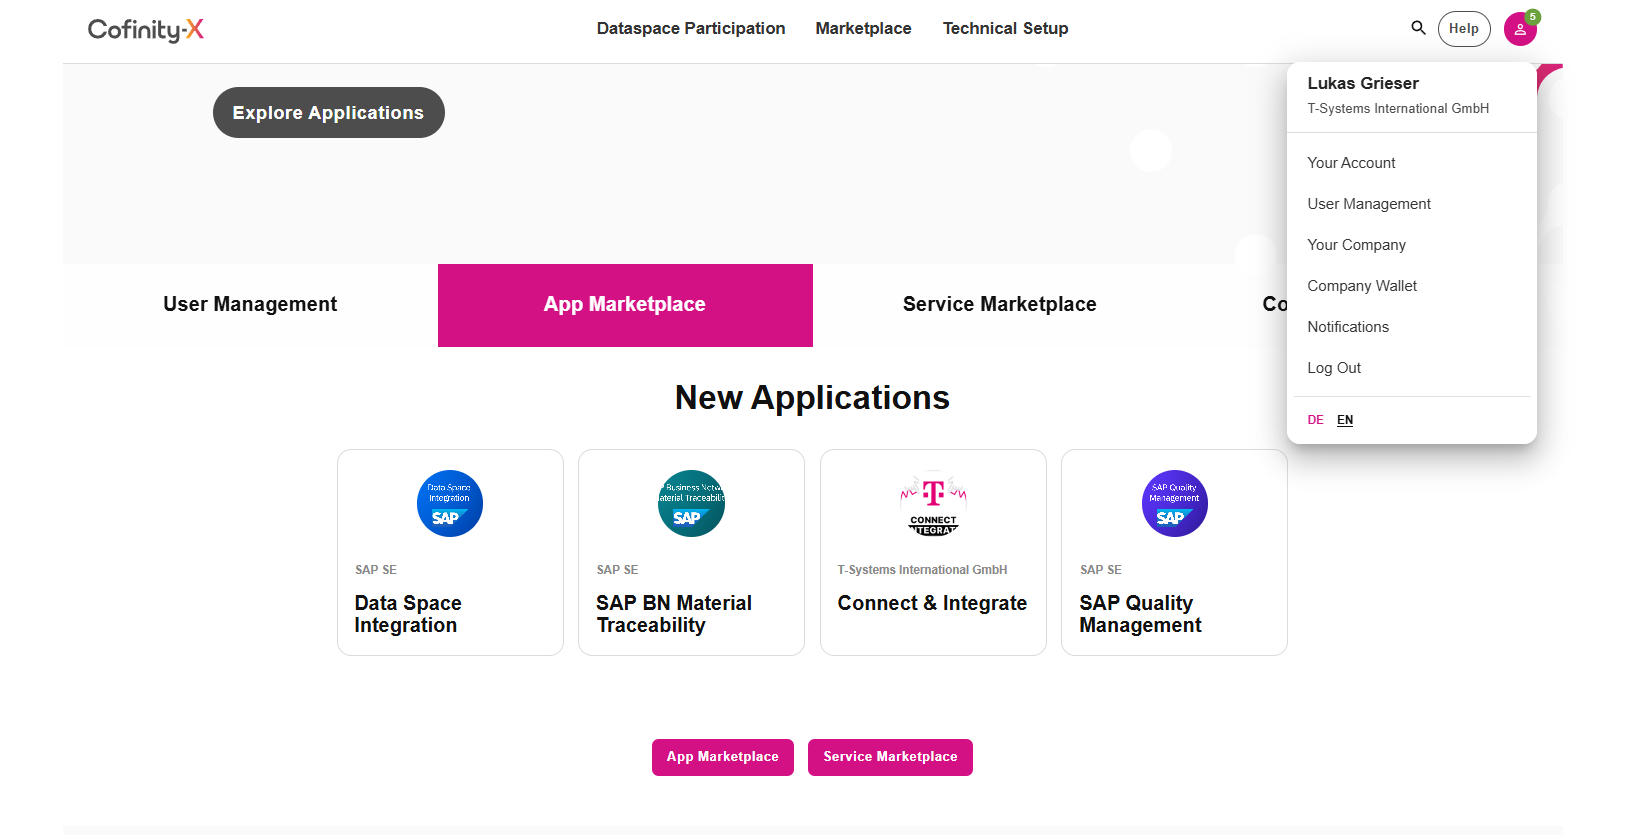Open the Connect & Integrate card title
The image size is (1647, 835).
[x=932, y=603]
